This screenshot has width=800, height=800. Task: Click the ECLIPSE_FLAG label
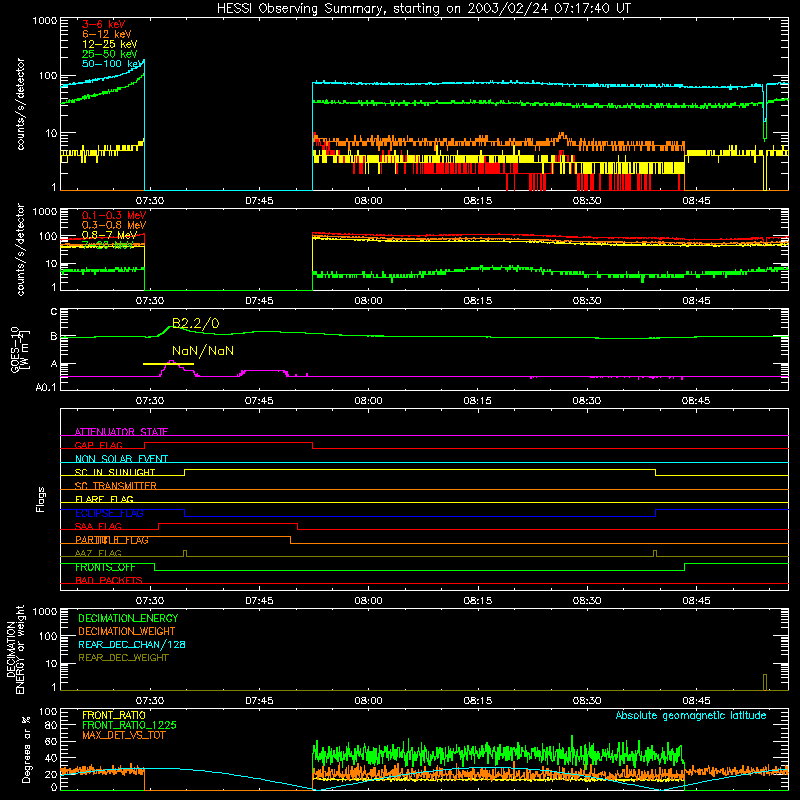tap(109, 513)
